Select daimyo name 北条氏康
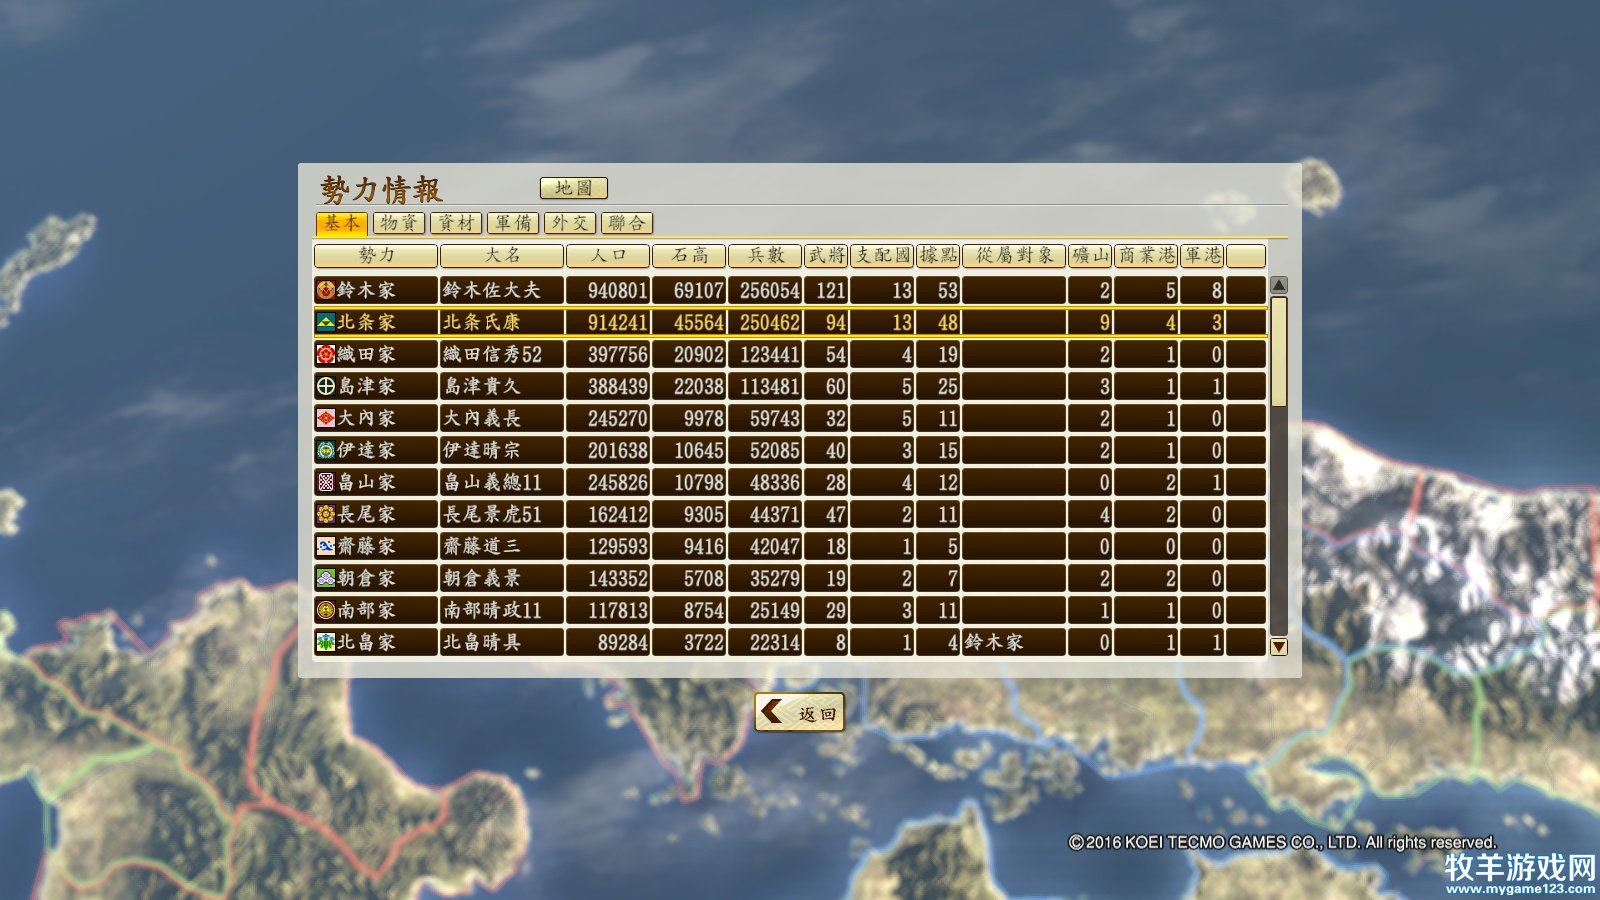This screenshot has width=1600, height=900. tap(481, 322)
